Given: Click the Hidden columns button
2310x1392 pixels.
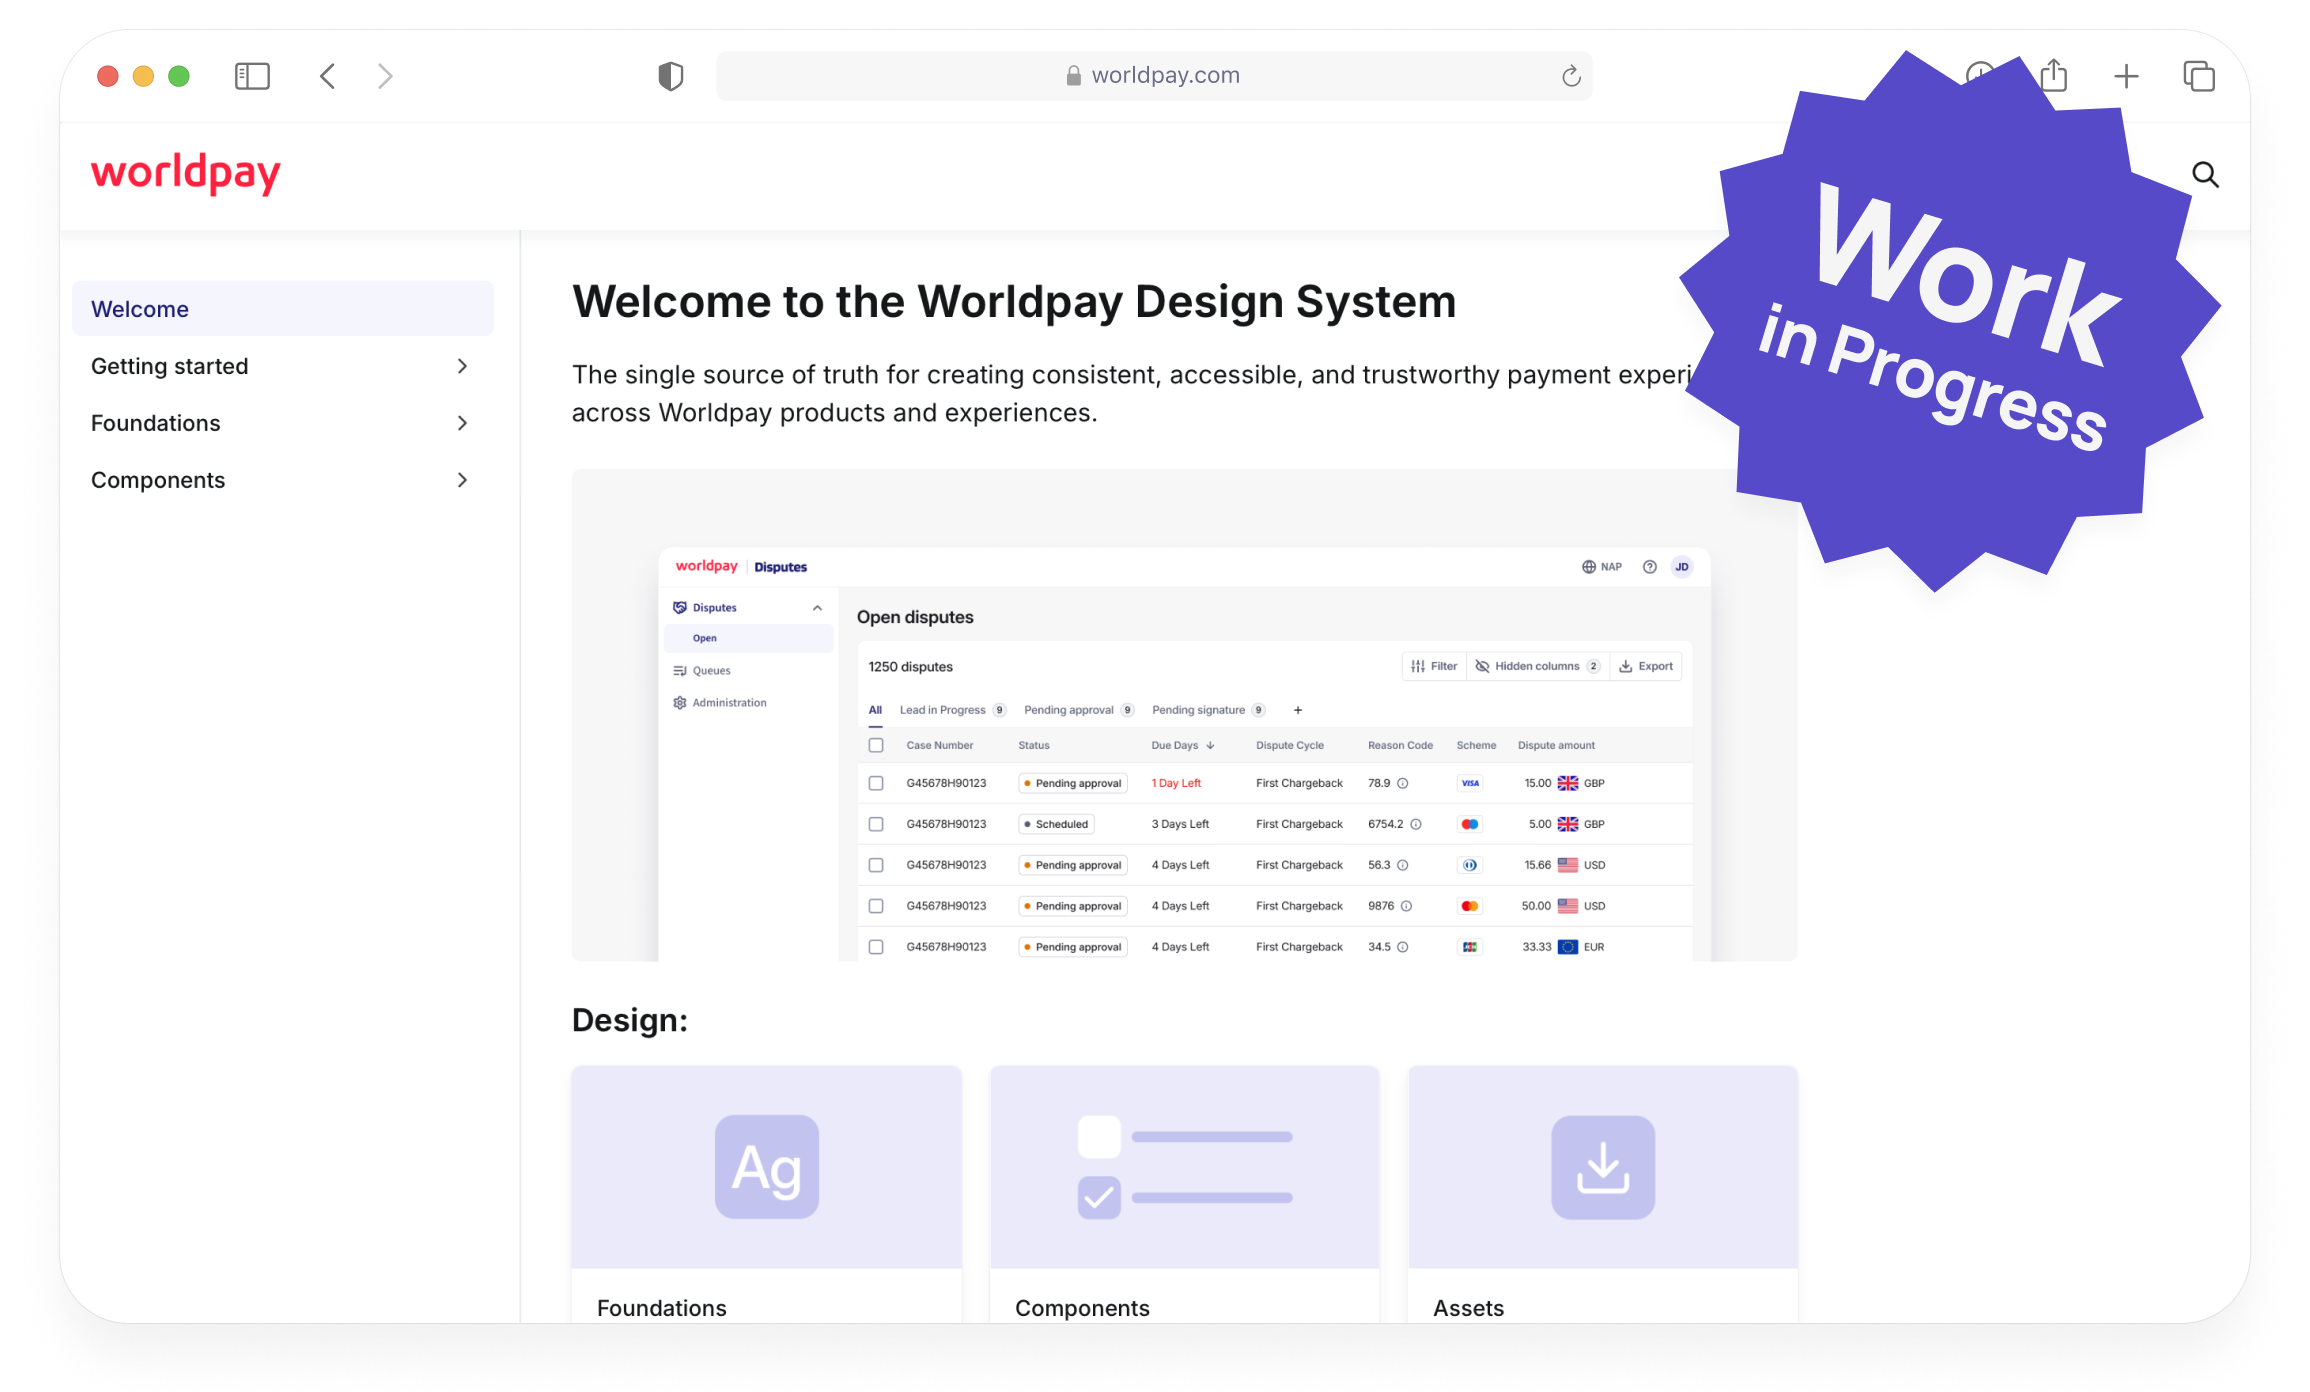Looking at the screenshot, I should pos(1538,667).
